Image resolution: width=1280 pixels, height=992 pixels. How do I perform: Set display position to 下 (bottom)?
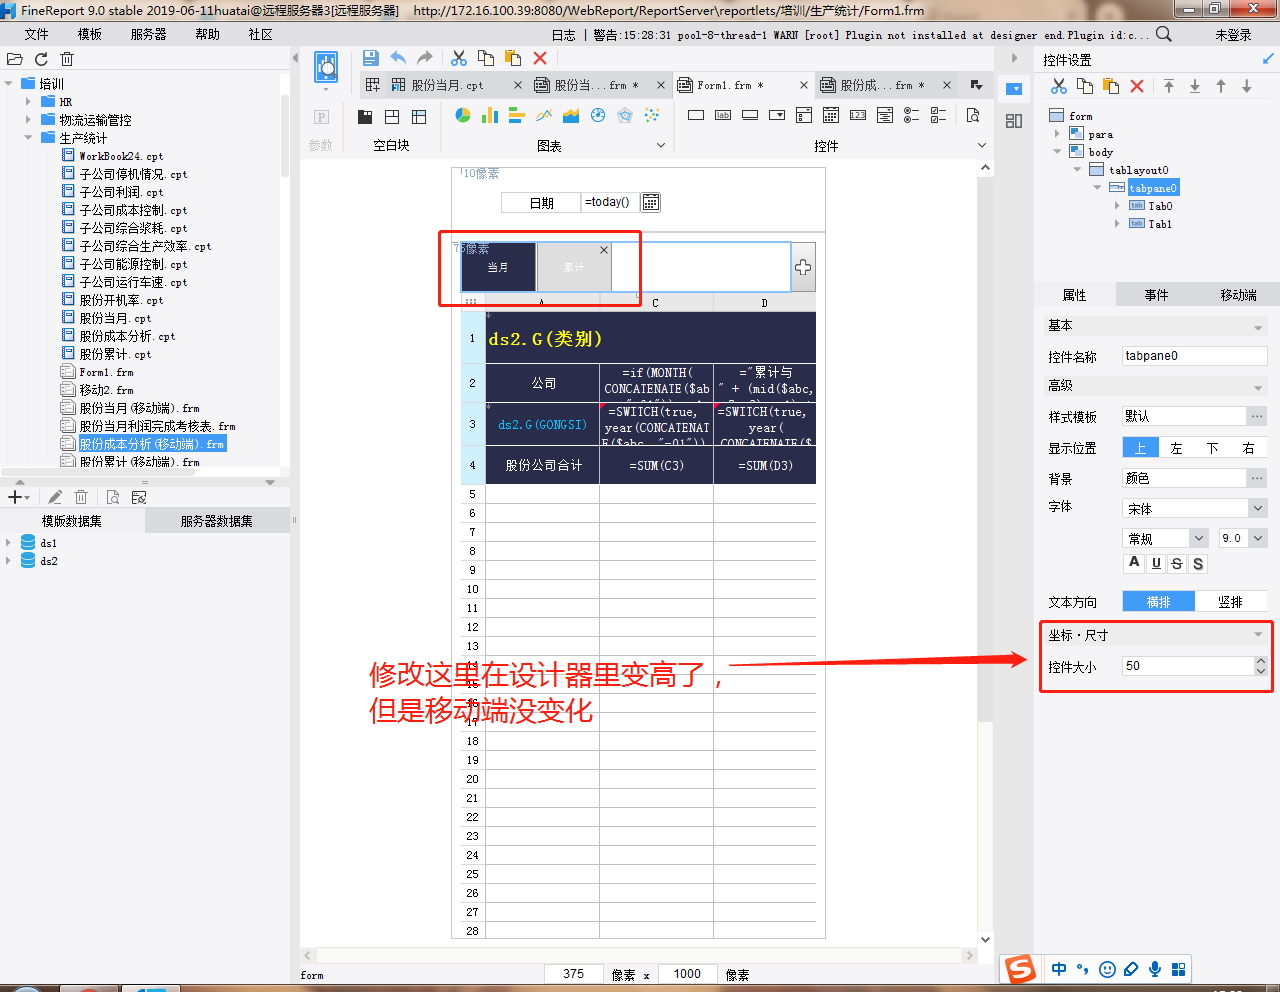point(1213,448)
